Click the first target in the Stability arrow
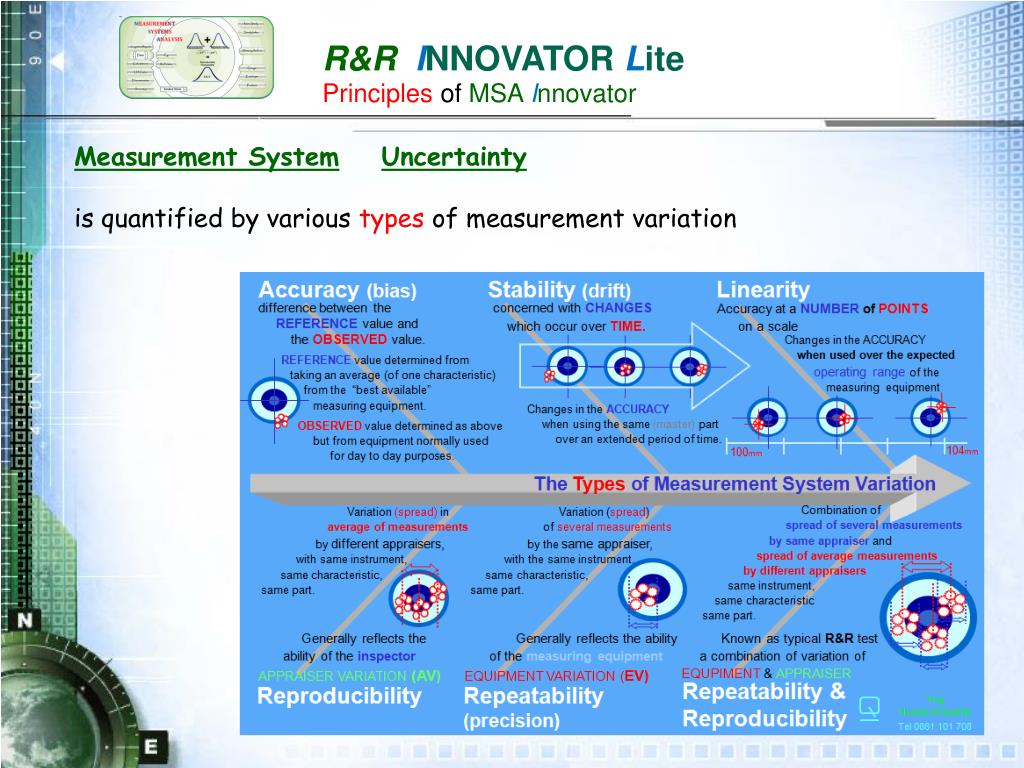The height and width of the screenshot is (768, 1024). [x=566, y=366]
